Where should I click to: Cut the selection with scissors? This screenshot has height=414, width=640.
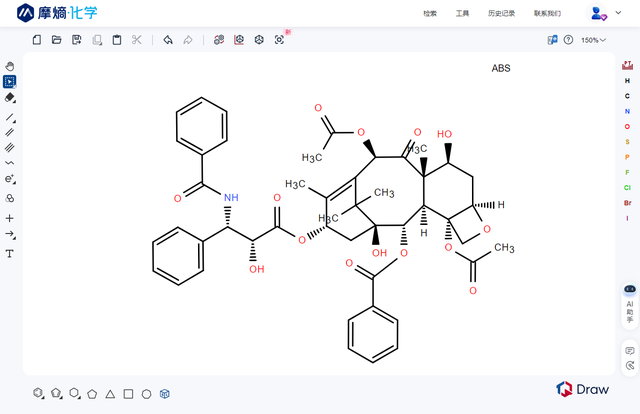point(137,40)
